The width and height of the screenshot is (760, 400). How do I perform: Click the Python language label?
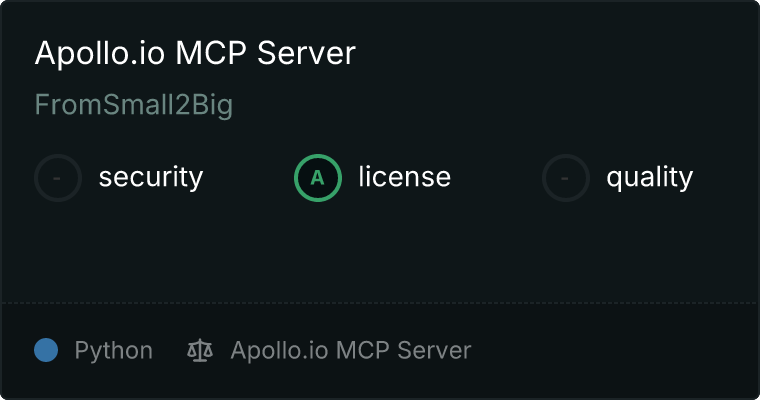click(114, 351)
